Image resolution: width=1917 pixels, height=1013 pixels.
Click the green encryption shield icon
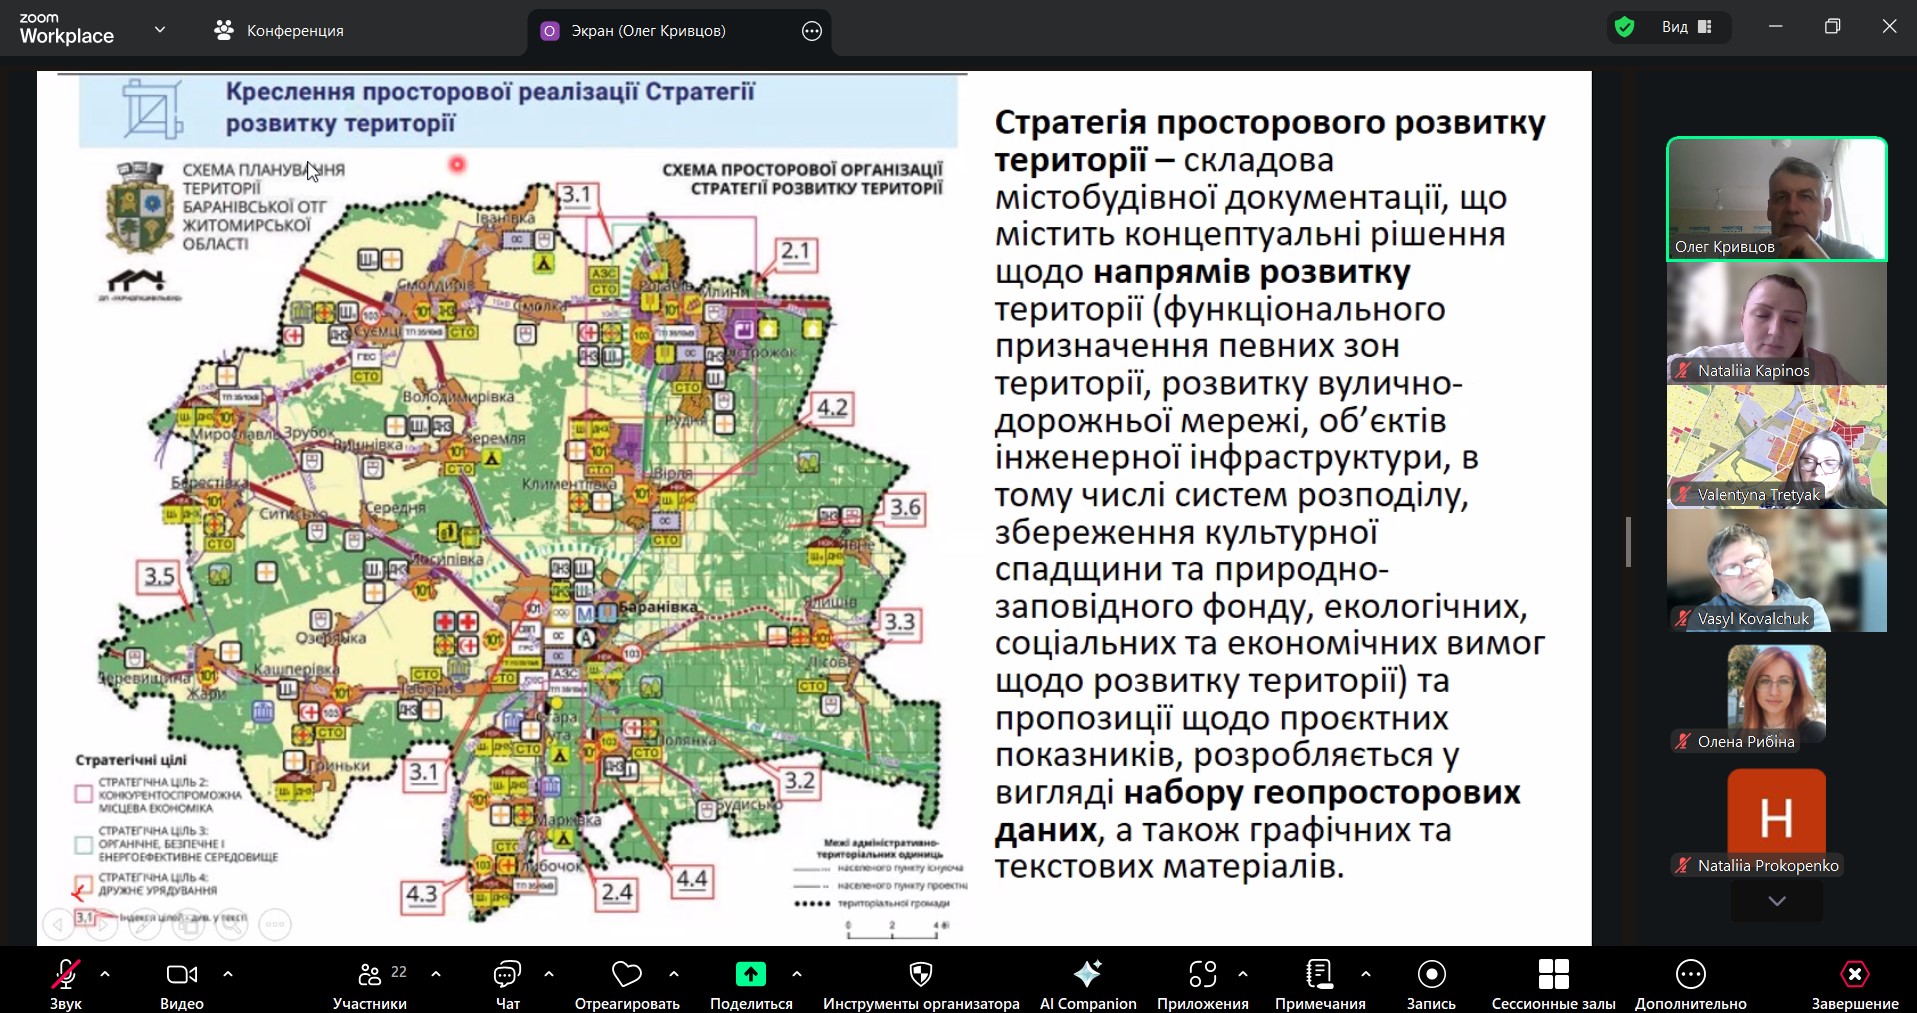point(1625,28)
